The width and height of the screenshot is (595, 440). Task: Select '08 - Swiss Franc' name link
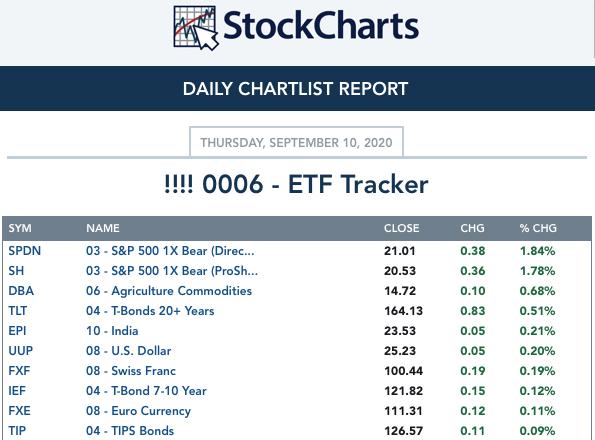point(131,371)
